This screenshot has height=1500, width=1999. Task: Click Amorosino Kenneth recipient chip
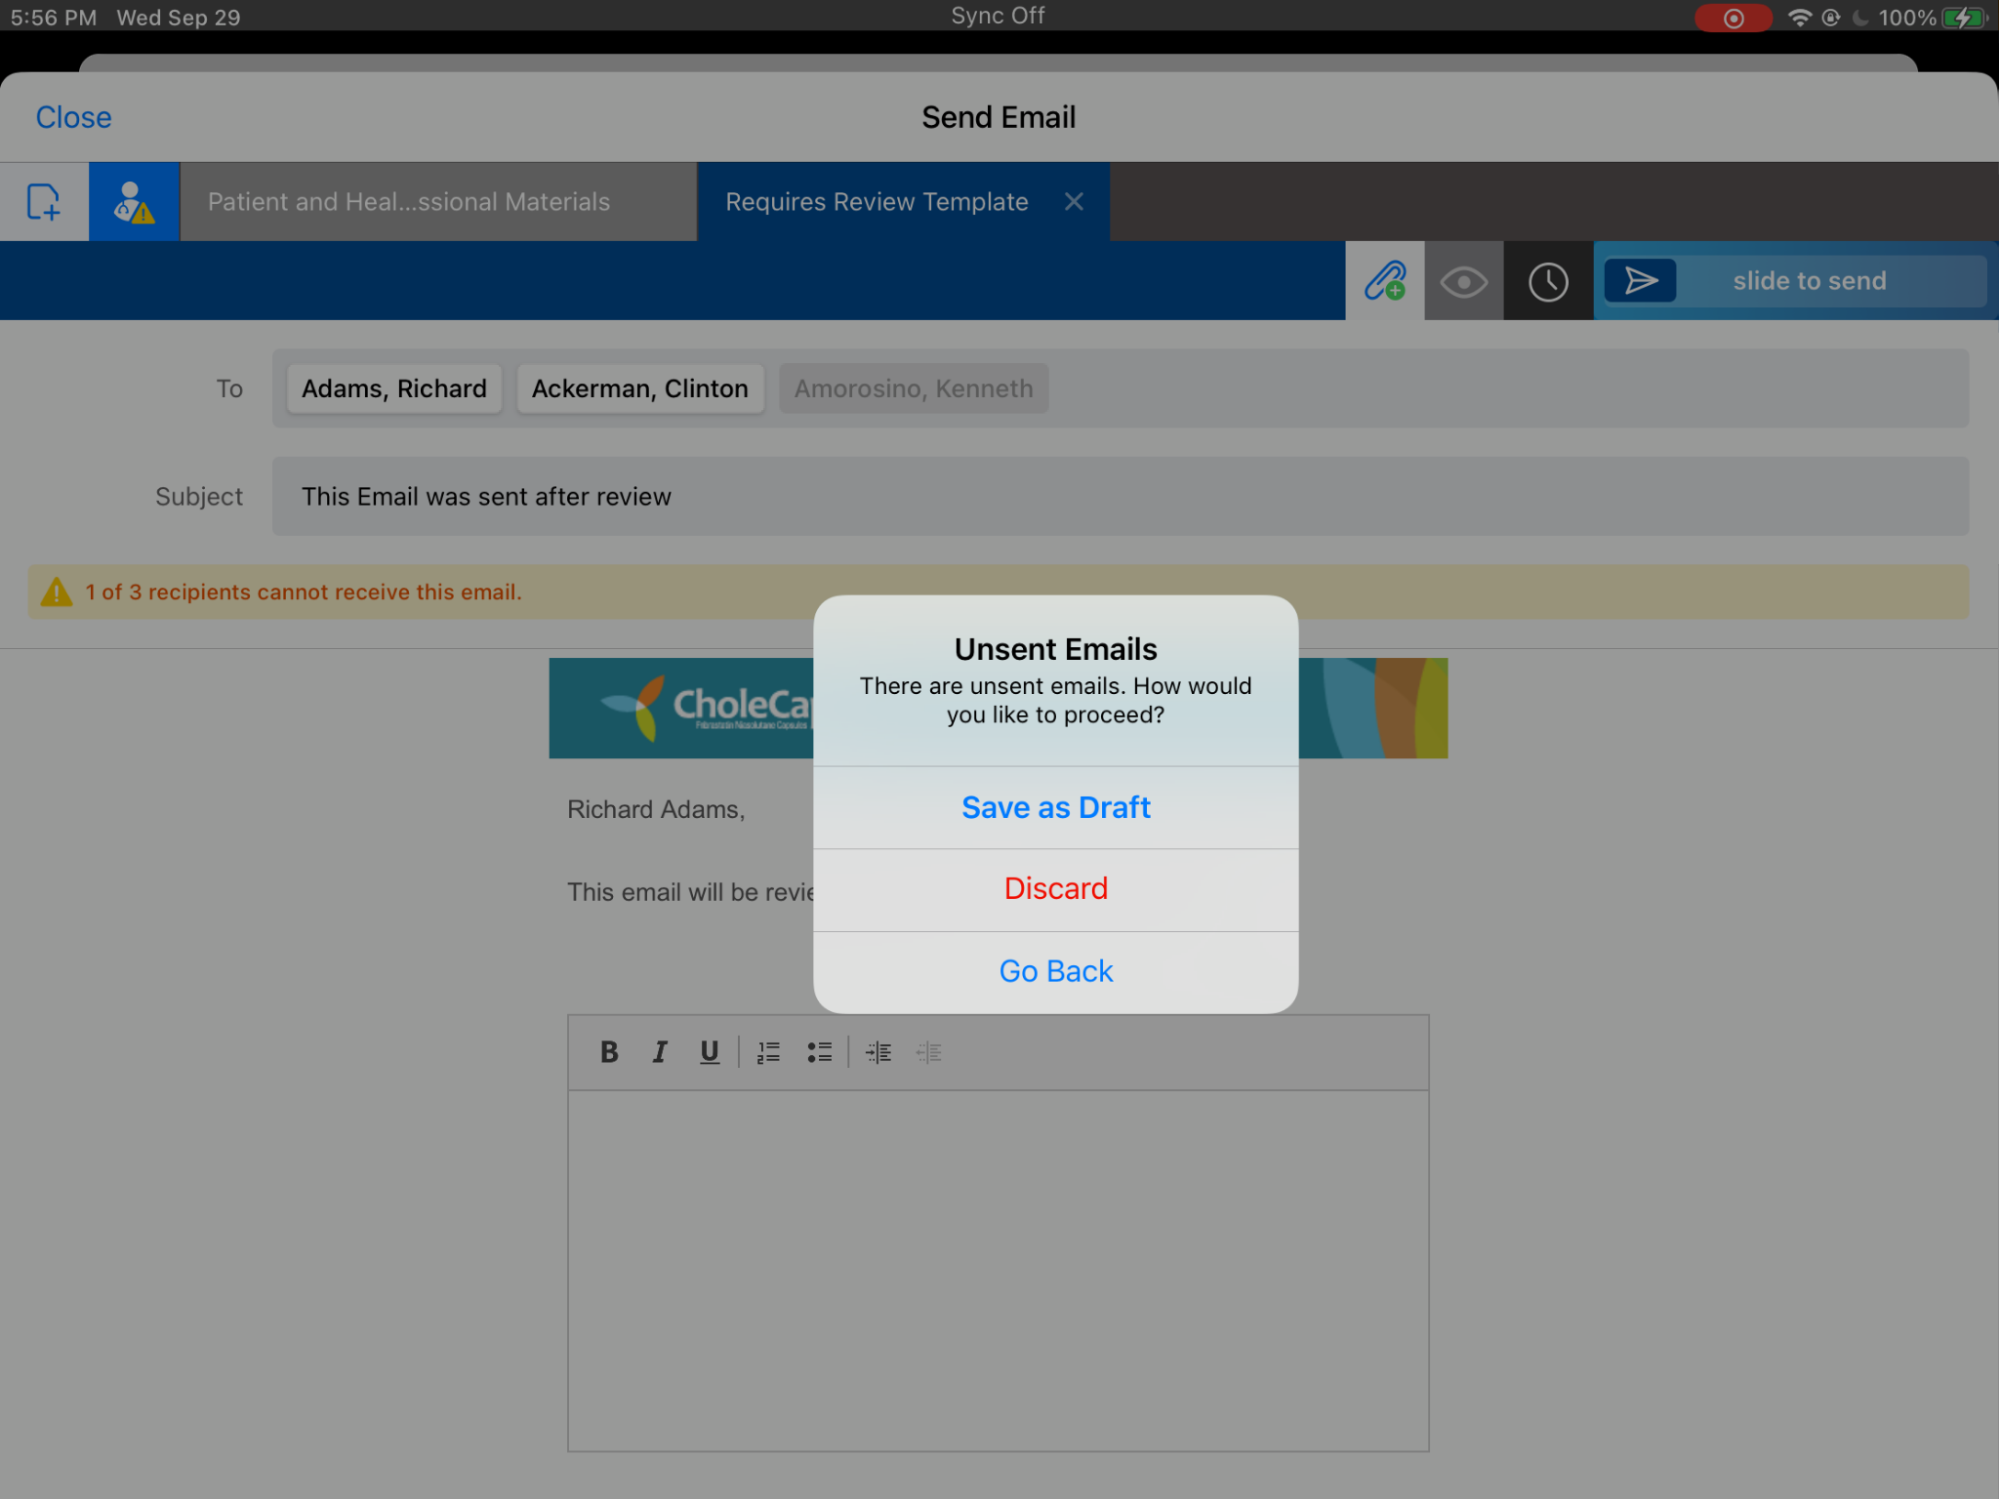(914, 386)
